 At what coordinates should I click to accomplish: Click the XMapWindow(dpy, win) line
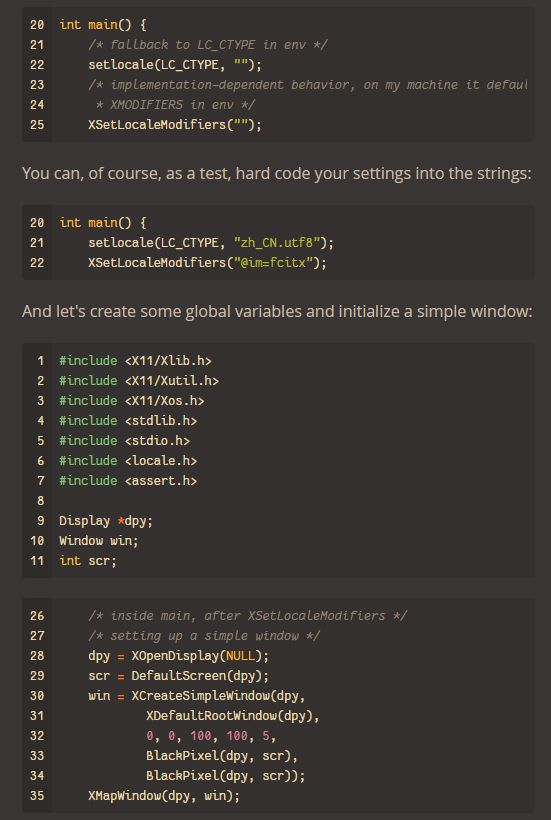point(164,795)
